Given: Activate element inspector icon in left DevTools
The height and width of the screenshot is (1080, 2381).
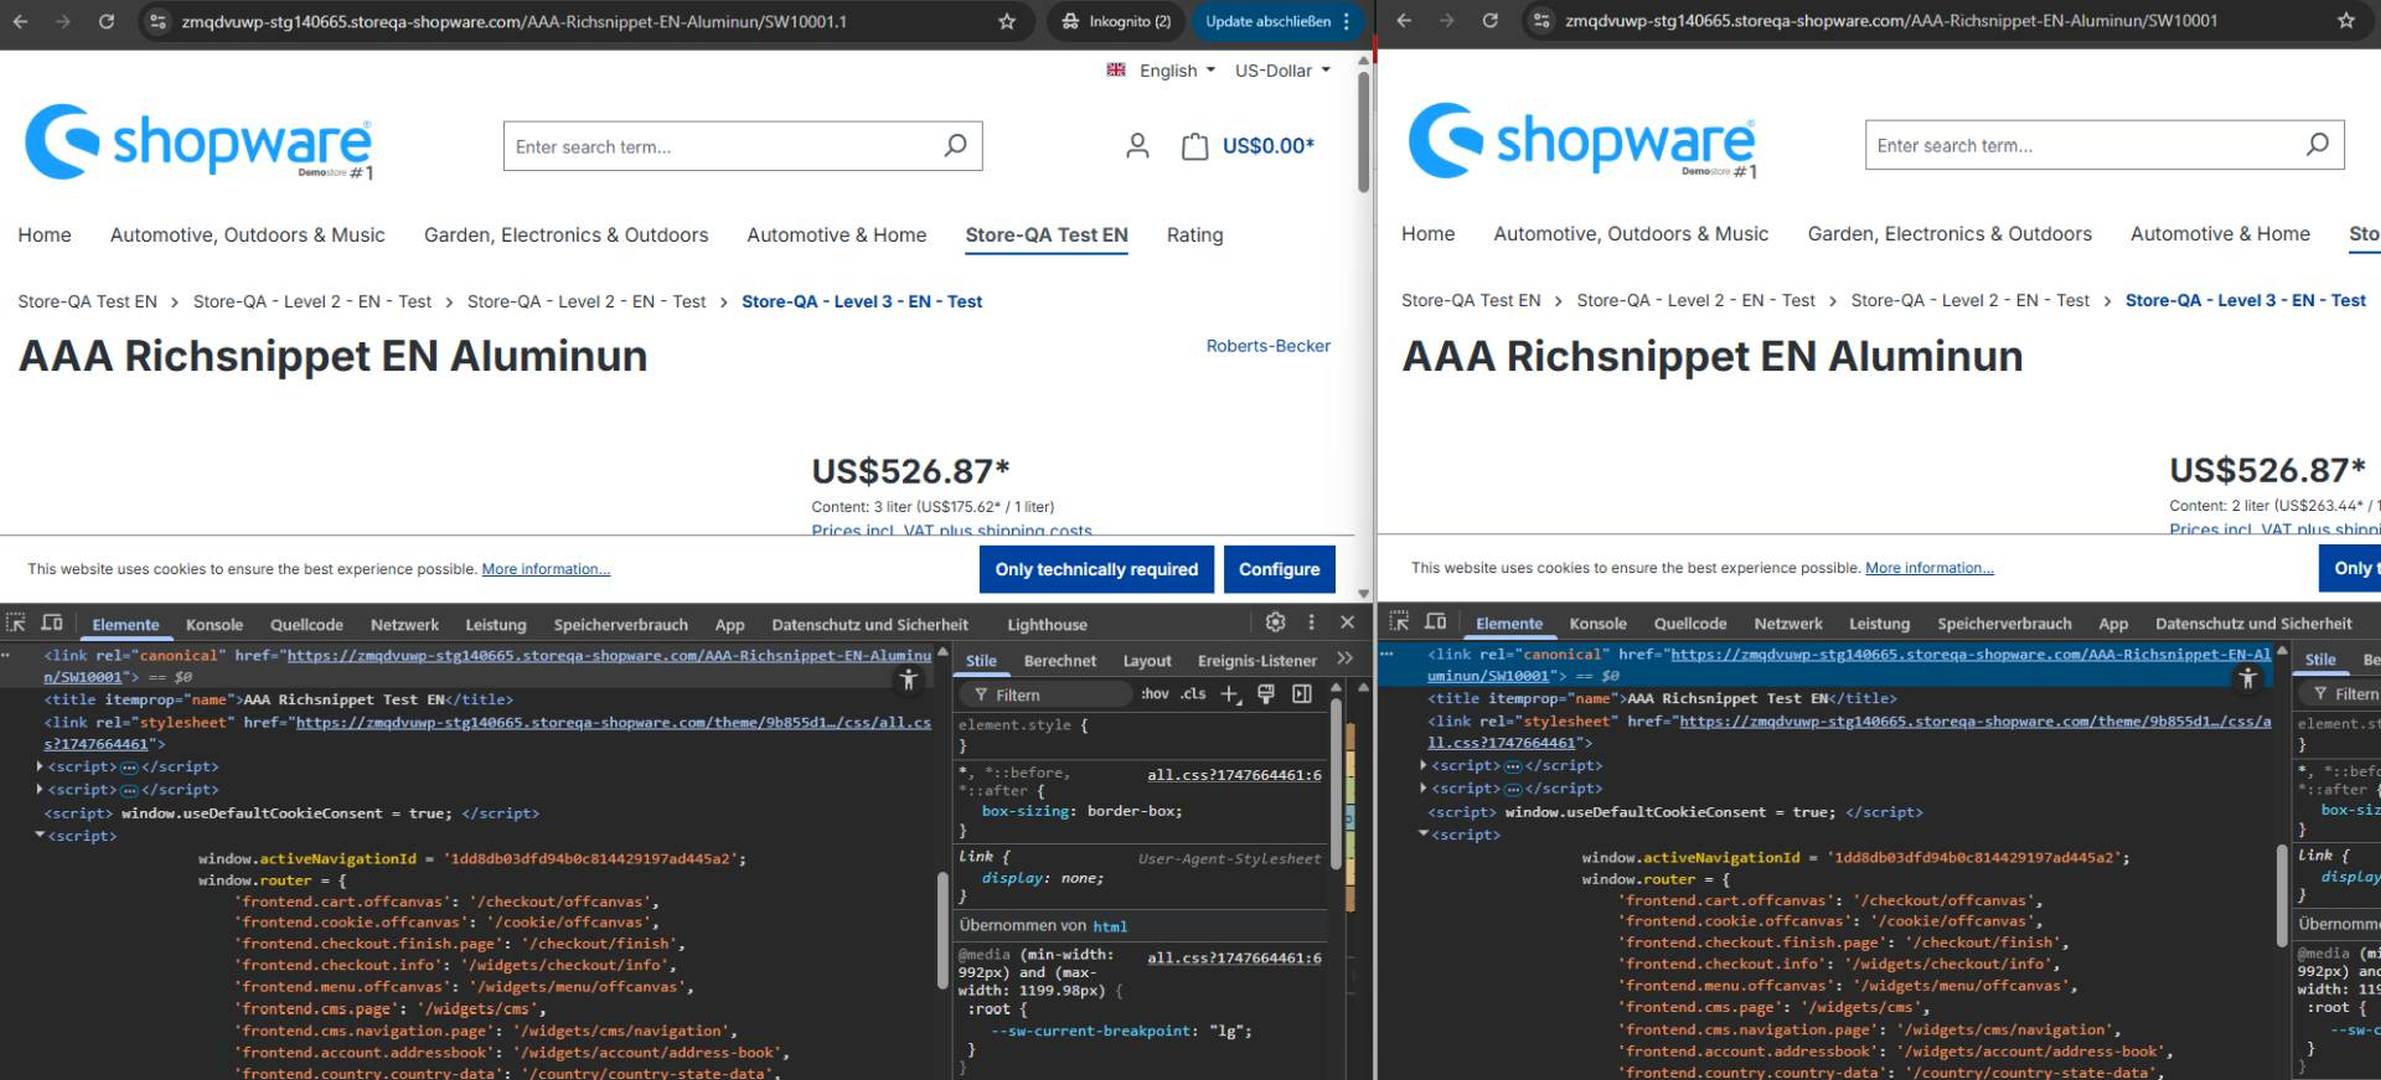Looking at the screenshot, I should [x=16, y=623].
